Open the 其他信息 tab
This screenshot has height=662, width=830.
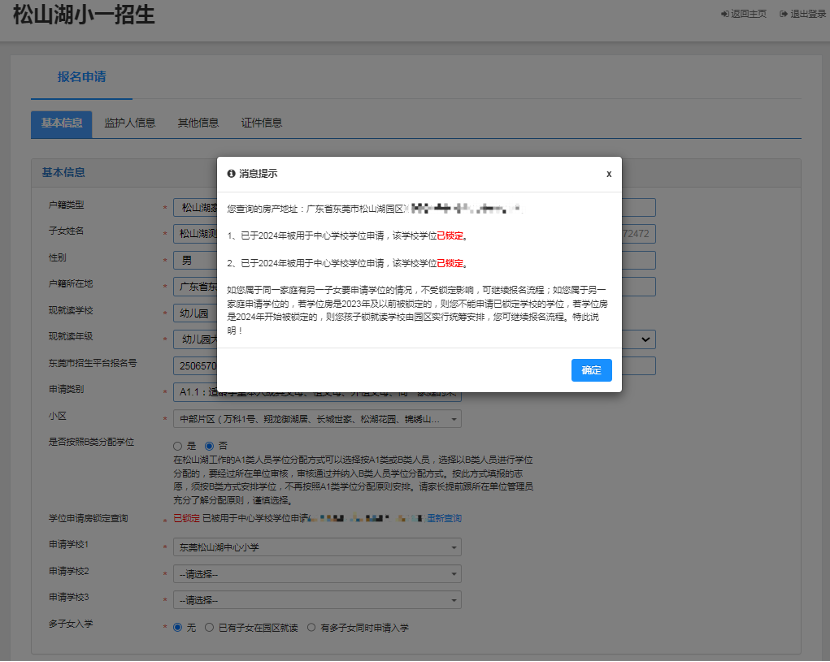(x=198, y=123)
